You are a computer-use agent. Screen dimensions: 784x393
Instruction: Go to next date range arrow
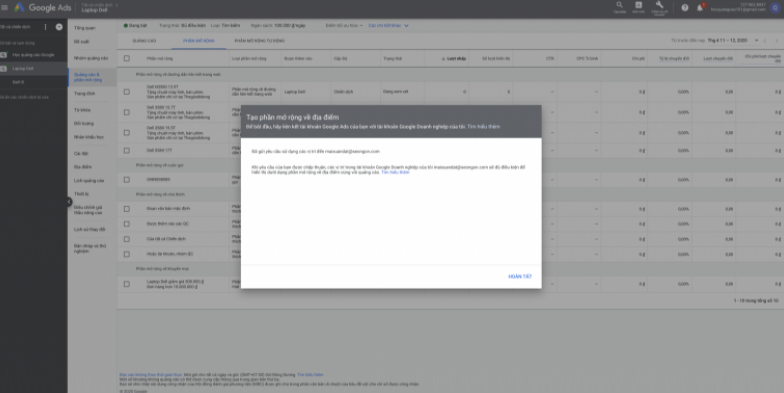click(x=776, y=40)
